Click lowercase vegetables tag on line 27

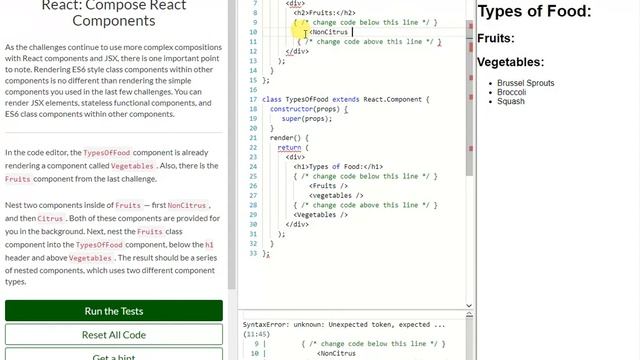pyautogui.click(x=336, y=196)
